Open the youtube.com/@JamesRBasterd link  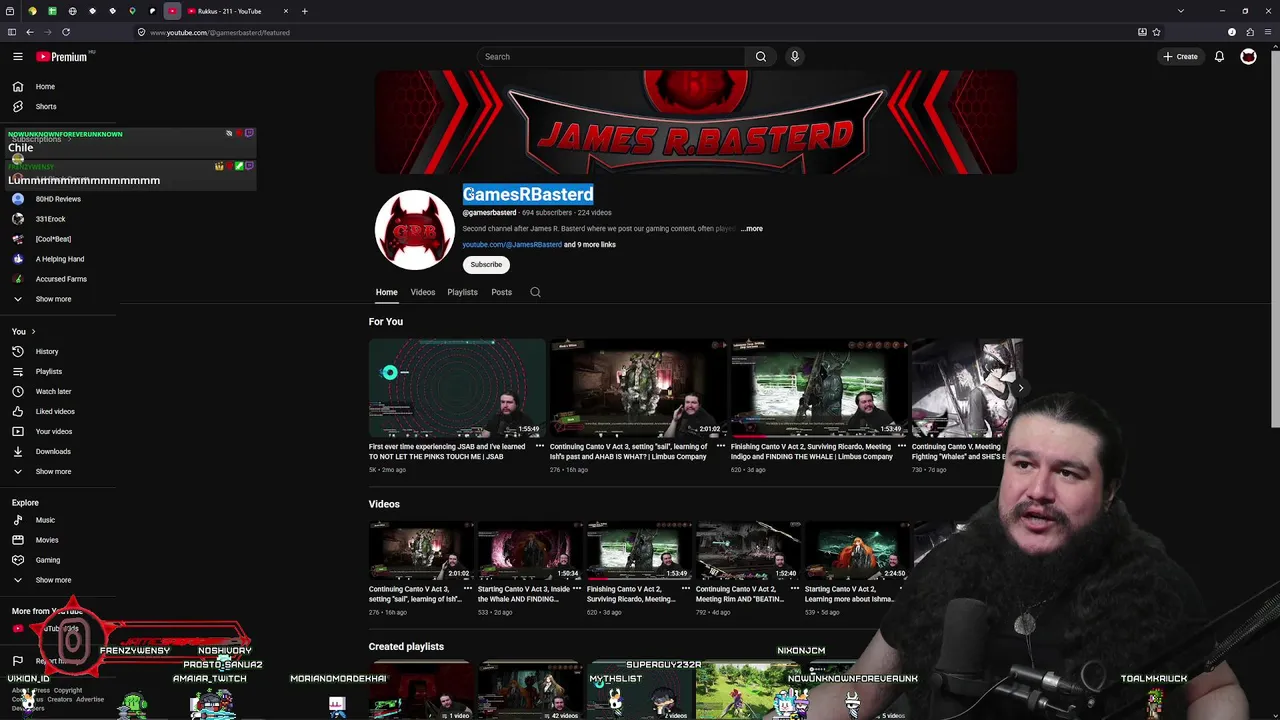(x=512, y=245)
